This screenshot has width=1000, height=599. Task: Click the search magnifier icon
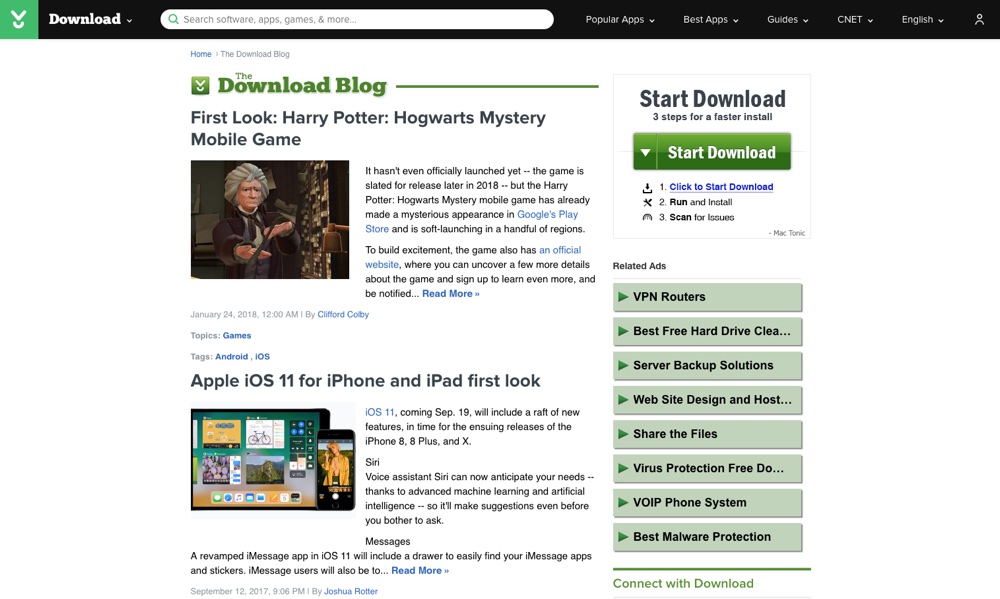tap(173, 19)
